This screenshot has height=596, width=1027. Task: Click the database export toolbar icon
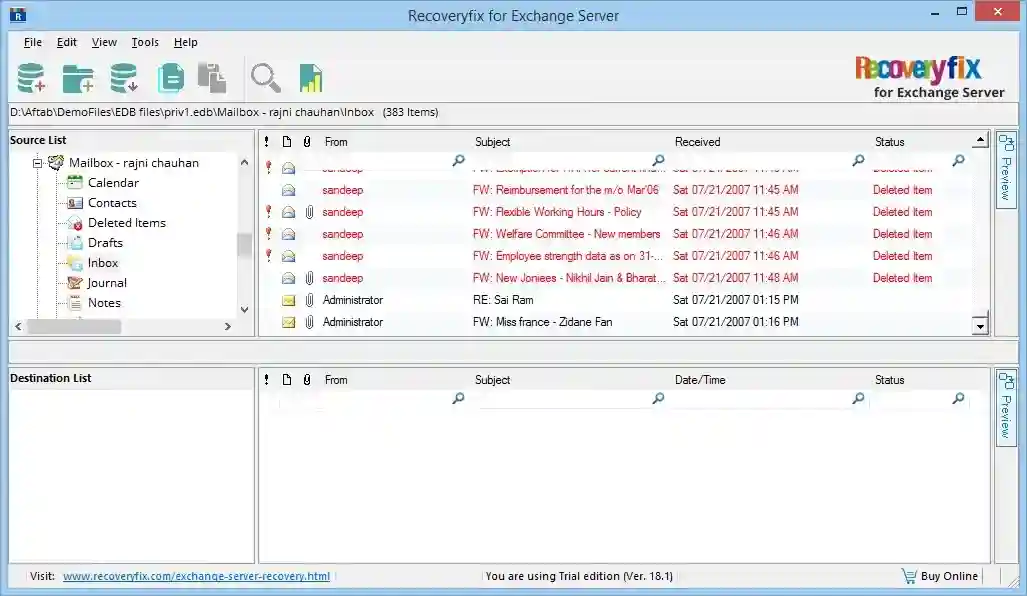pyautogui.click(x=124, y=78)
